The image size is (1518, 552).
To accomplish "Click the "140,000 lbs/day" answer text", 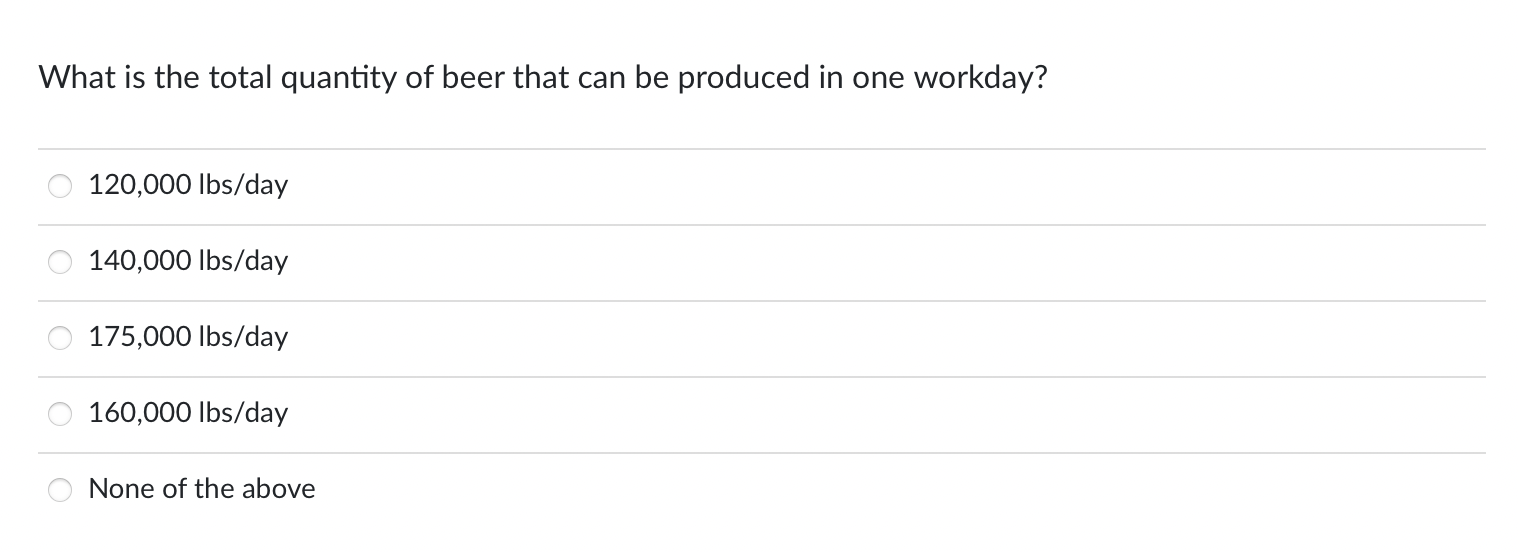I will click(188, 262).
